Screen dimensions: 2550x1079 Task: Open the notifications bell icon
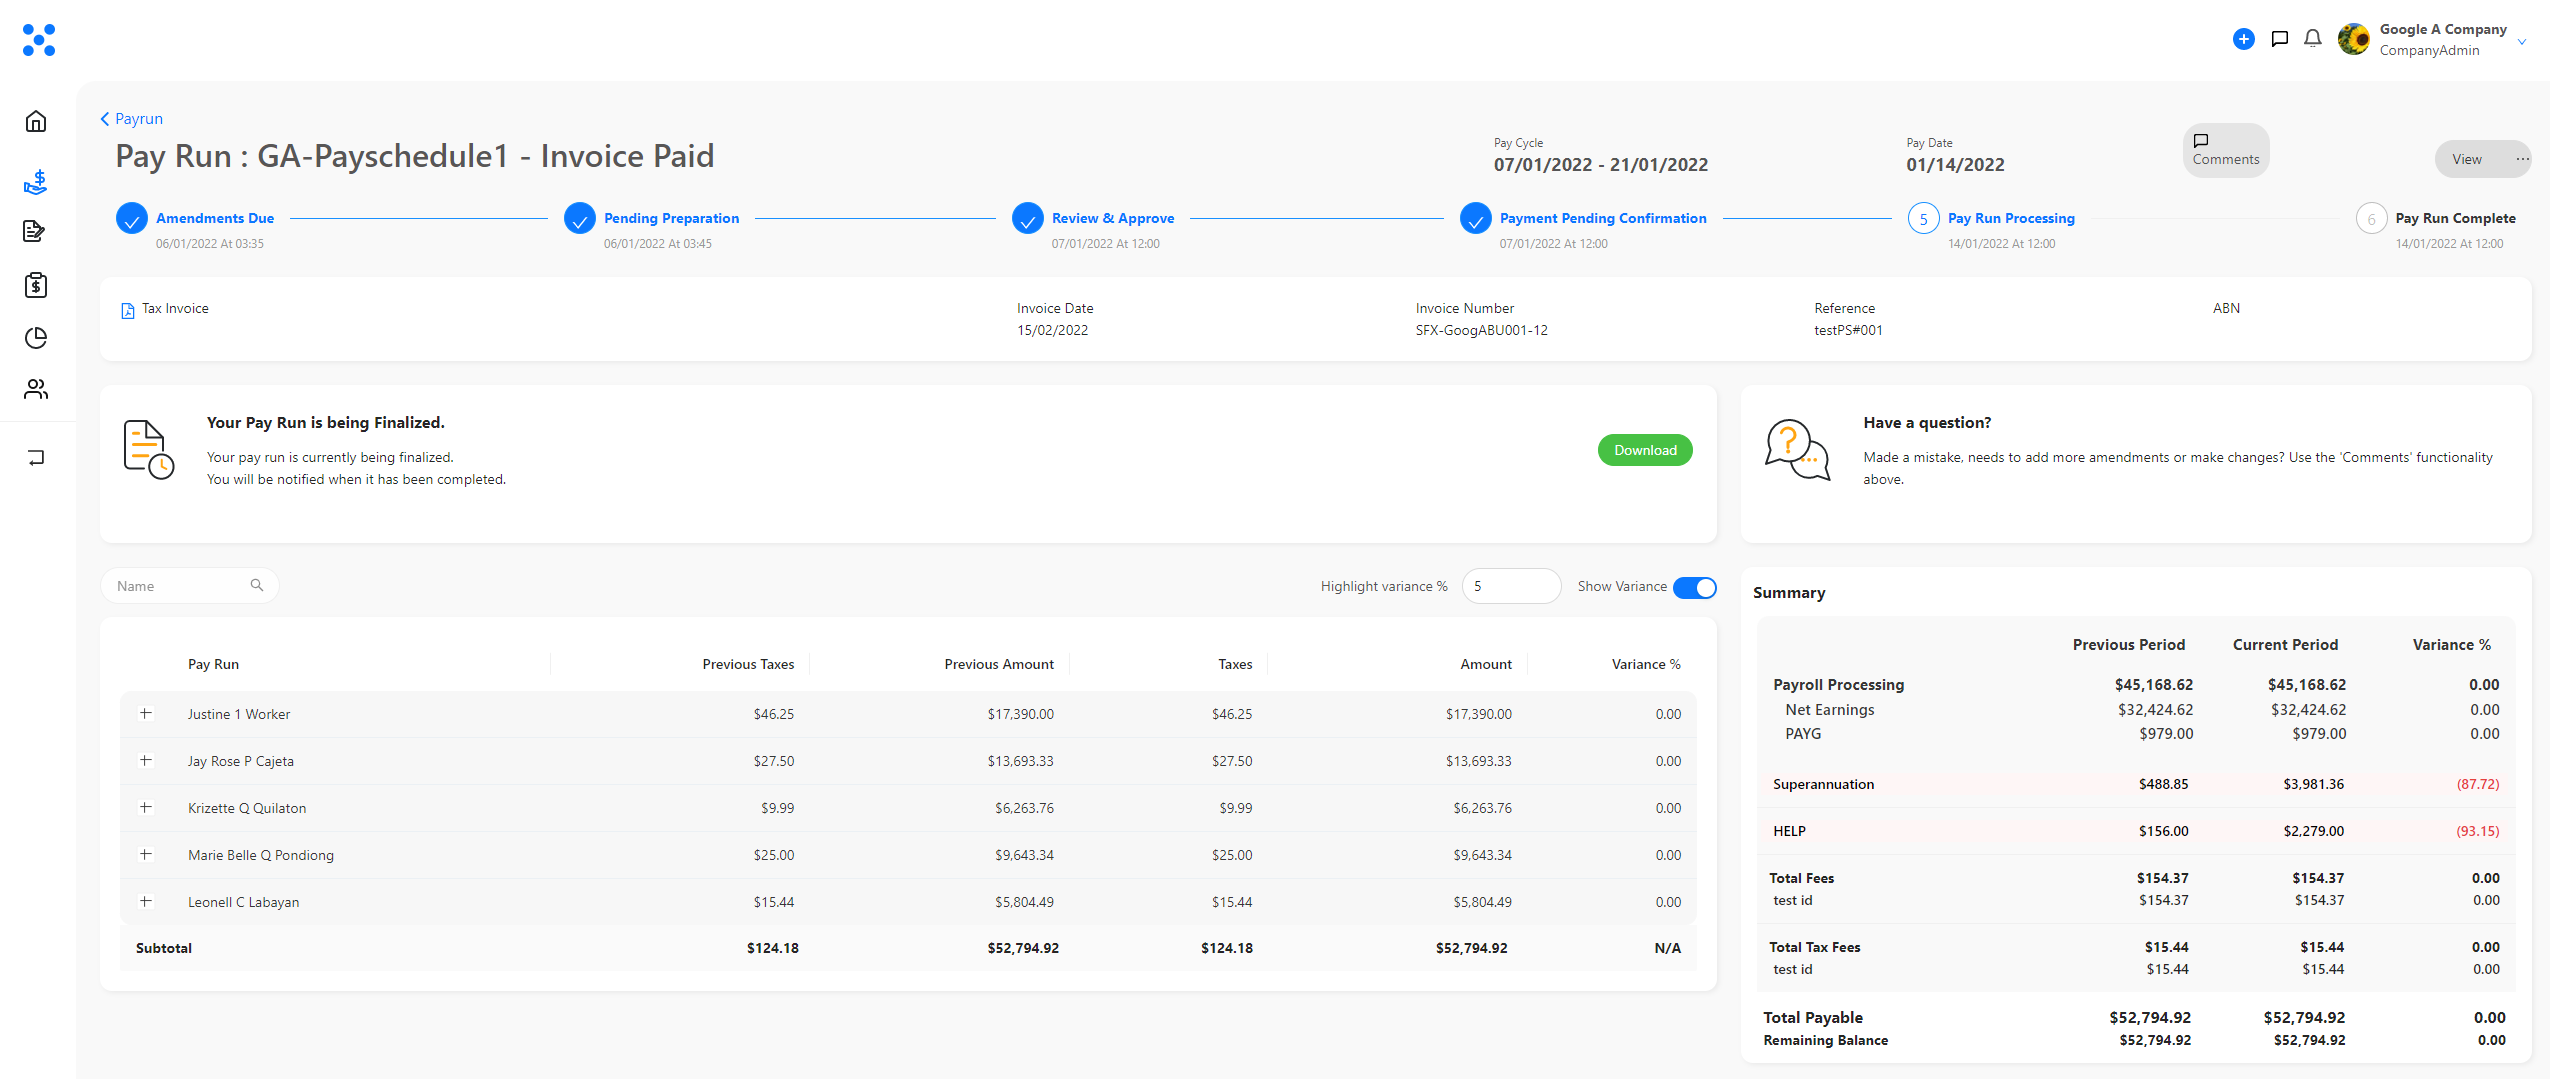point(2312,39)
